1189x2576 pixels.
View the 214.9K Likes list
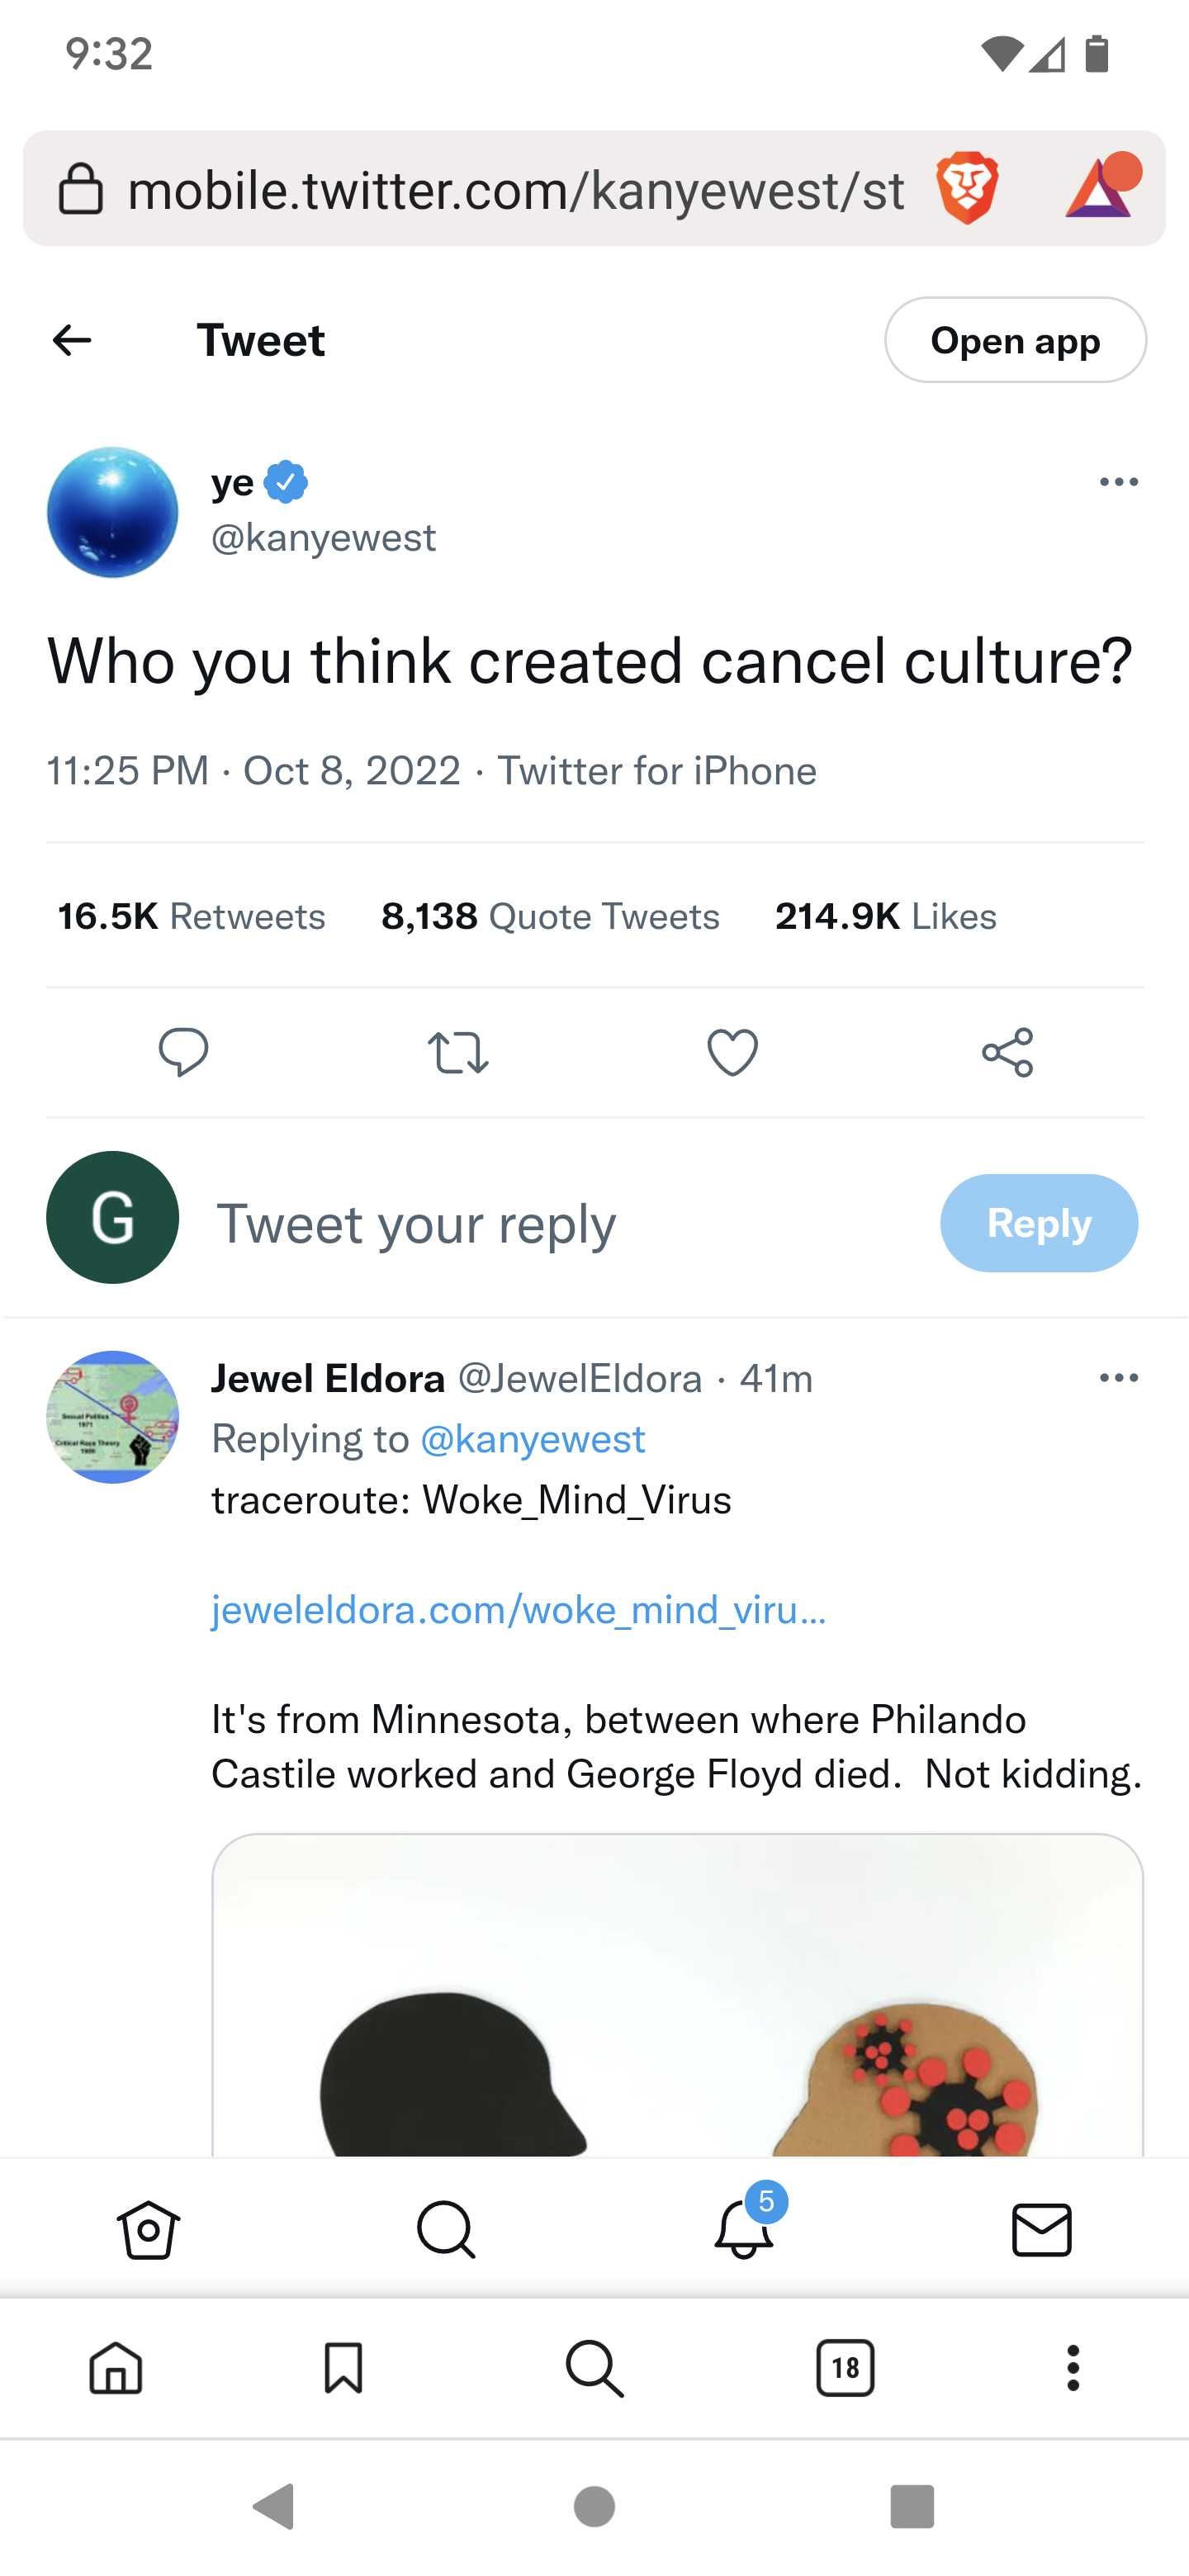pyautogui.click(x=886, y=916)
